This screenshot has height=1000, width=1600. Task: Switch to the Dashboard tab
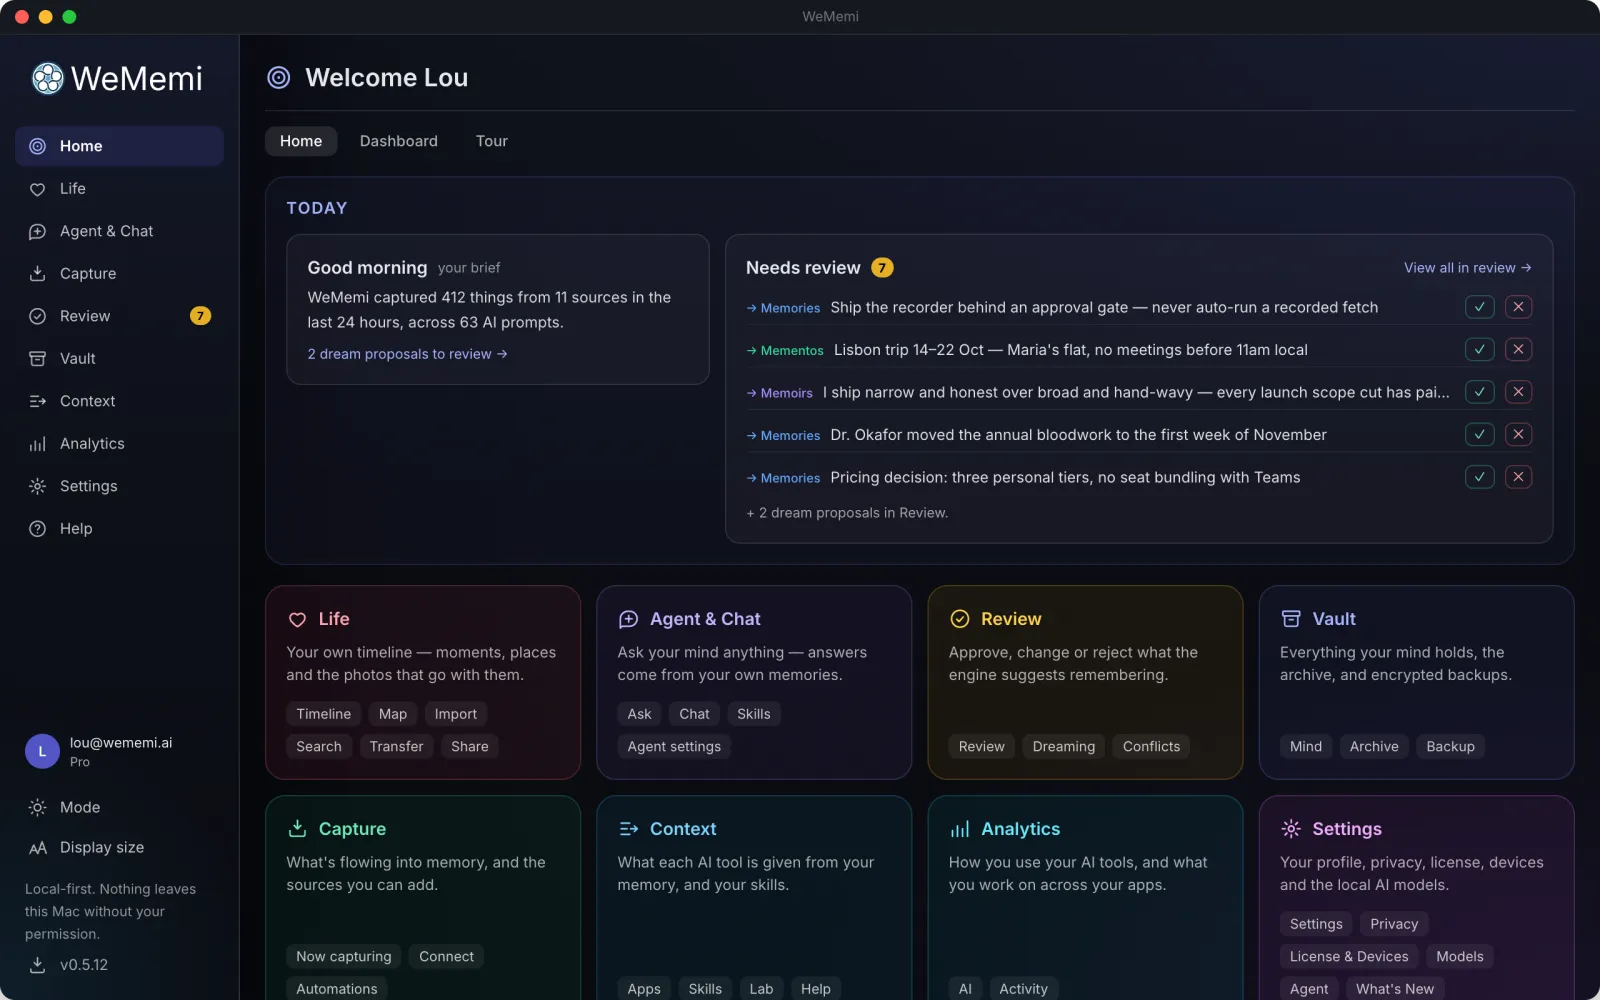[399, 141]
